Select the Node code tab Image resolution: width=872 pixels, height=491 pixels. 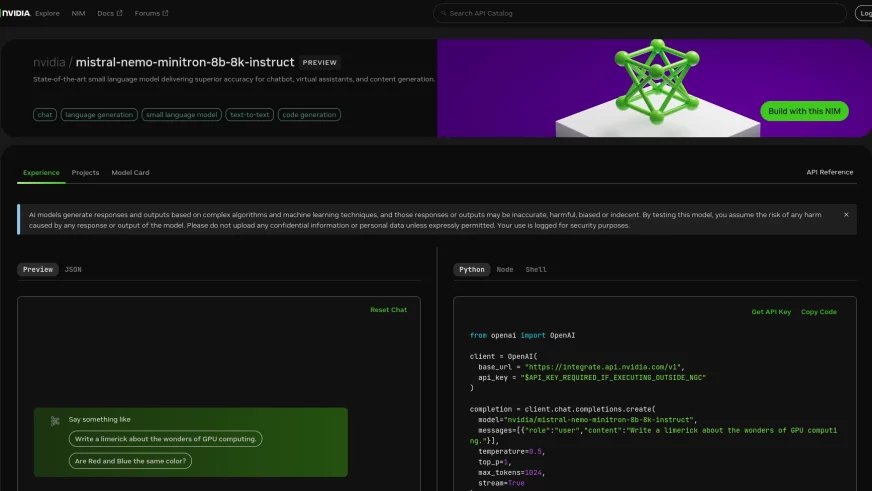click(x=505, y=270)
